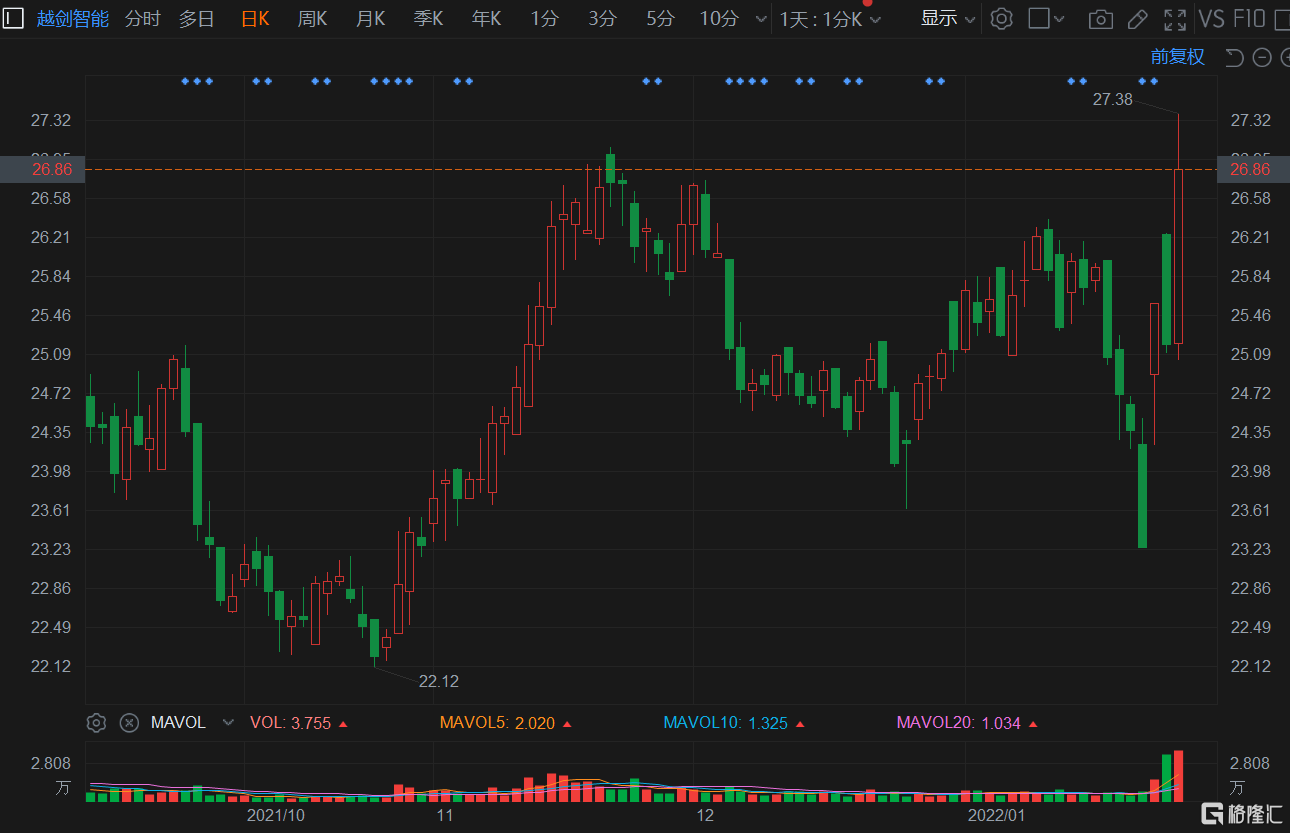The image size is (1290, 833).
Task: Switch to 多日 multi-day view
Action: [x=196, y=18]
